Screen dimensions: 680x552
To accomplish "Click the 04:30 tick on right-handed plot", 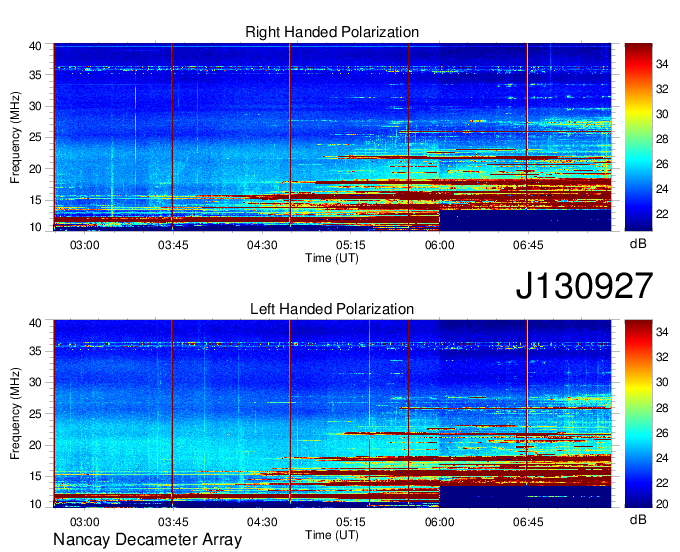I will [x=262, y=245].
